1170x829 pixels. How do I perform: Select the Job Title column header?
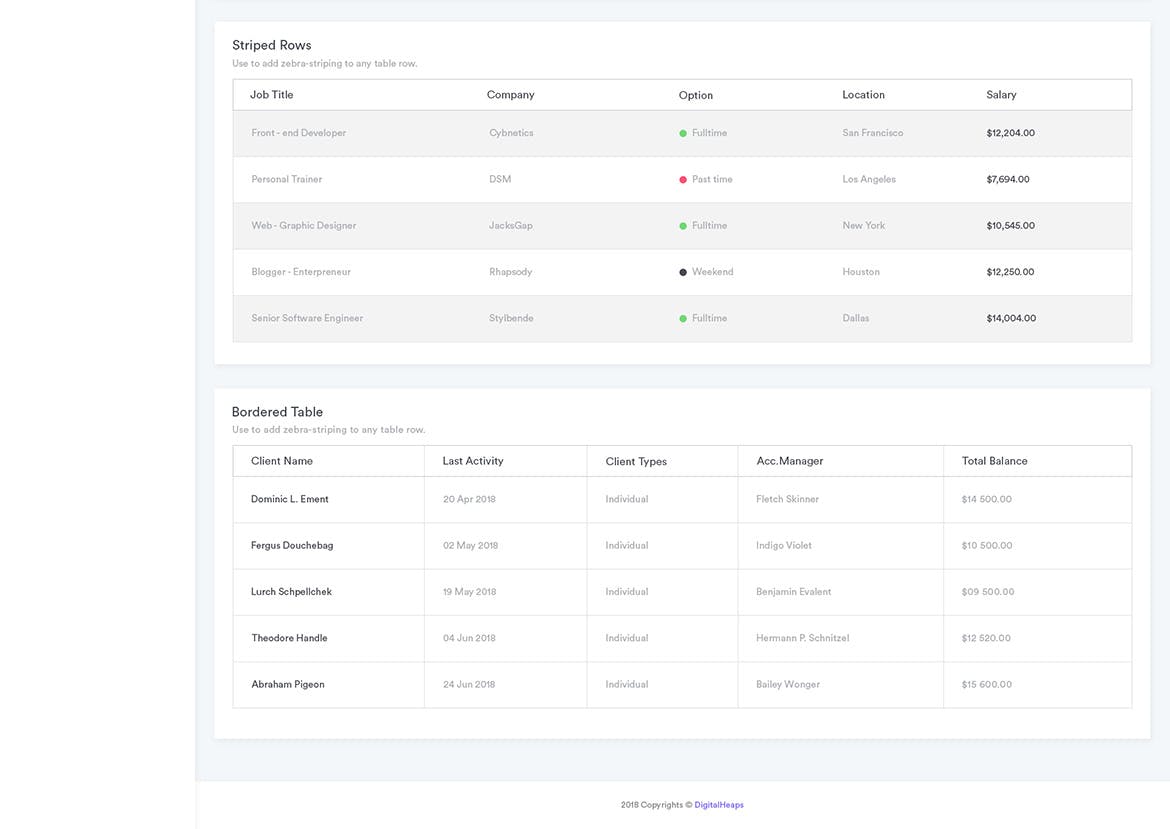click(x=272, y=94)
